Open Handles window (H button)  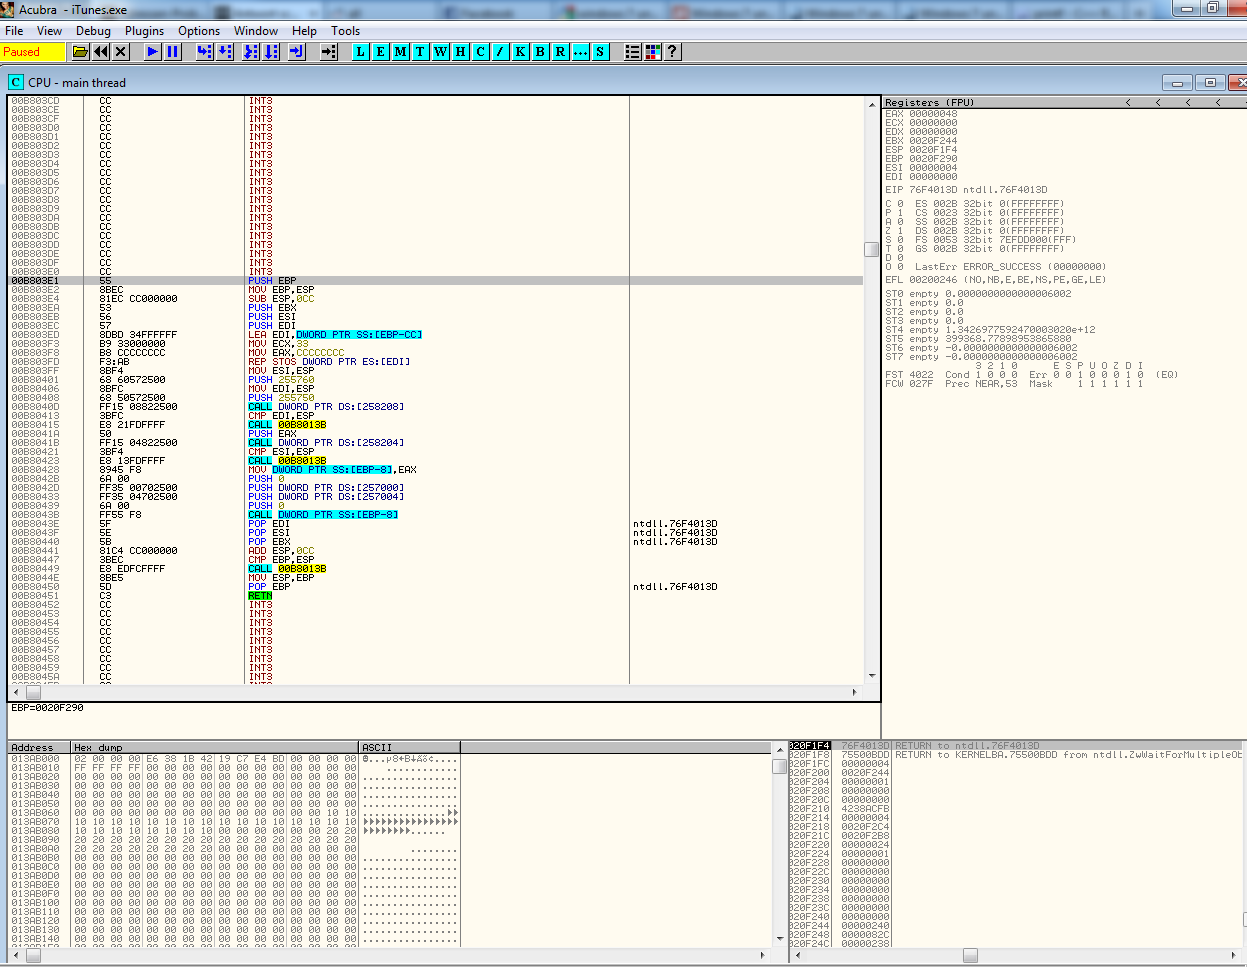pos(461,52)
